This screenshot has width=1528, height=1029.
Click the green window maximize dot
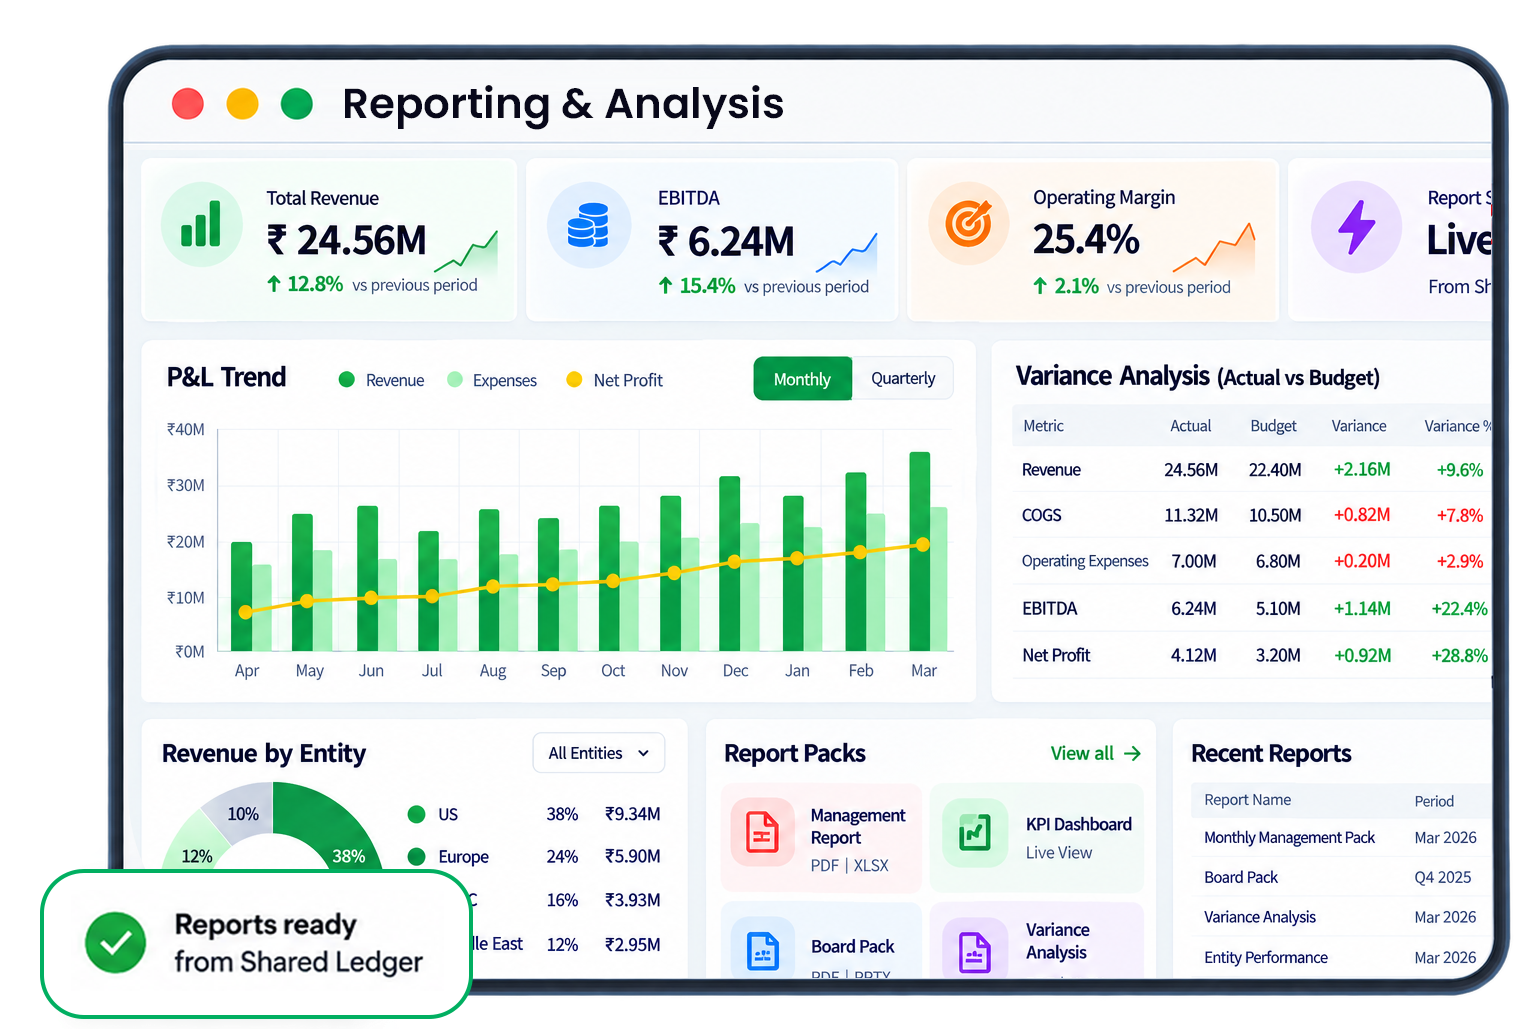coord(297,103)
